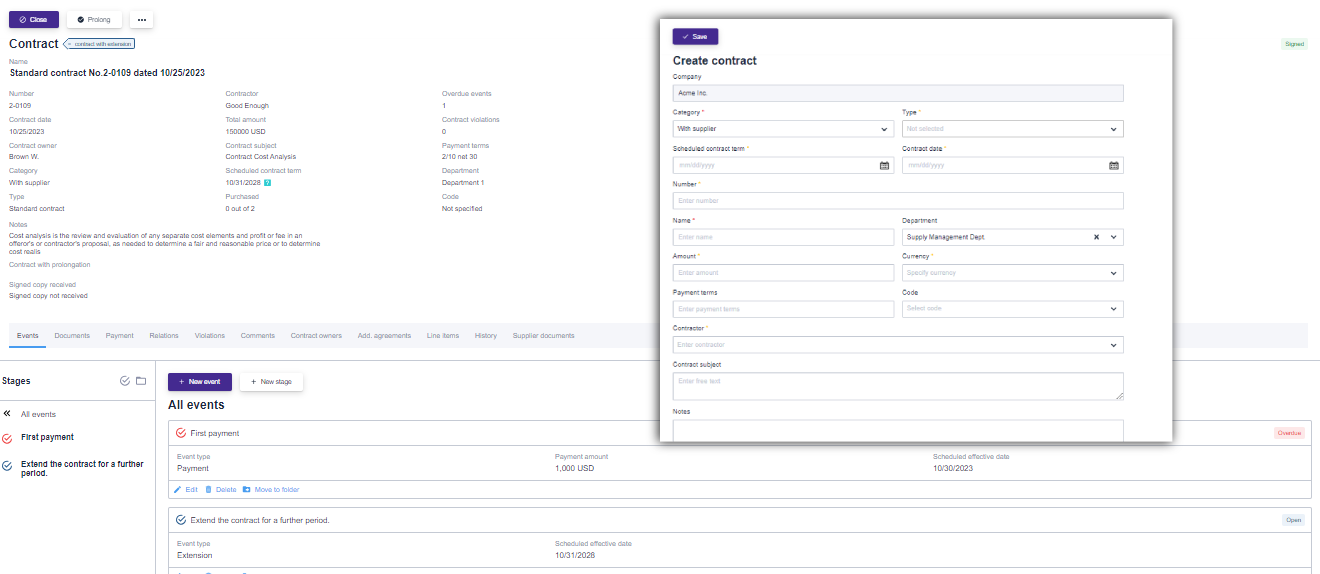
Task: Click the purple Close button
Action: 33,19
